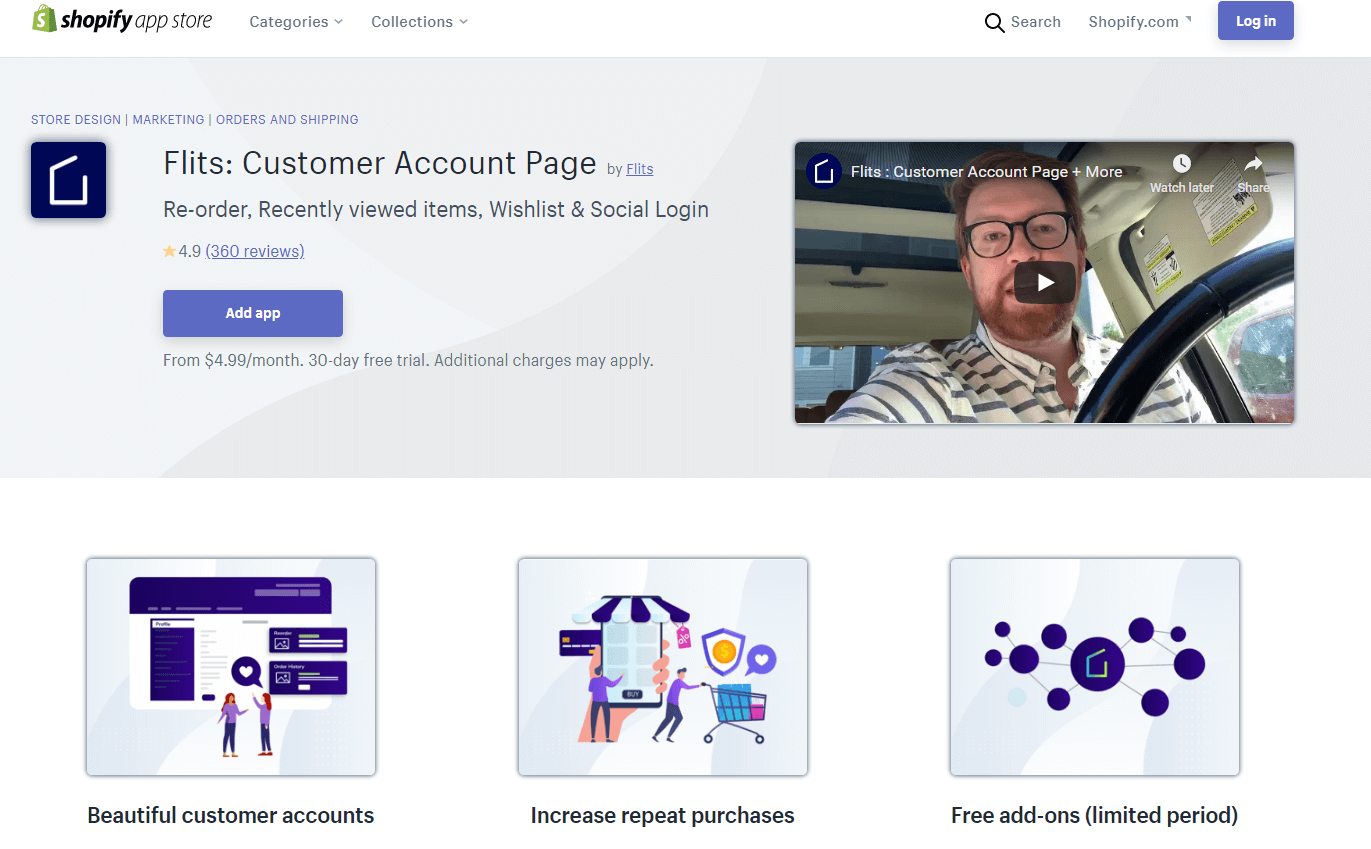Viewport: 1371px width, 849px height.
Task: Open the Shopify app store logo
Action: (122, 20)
